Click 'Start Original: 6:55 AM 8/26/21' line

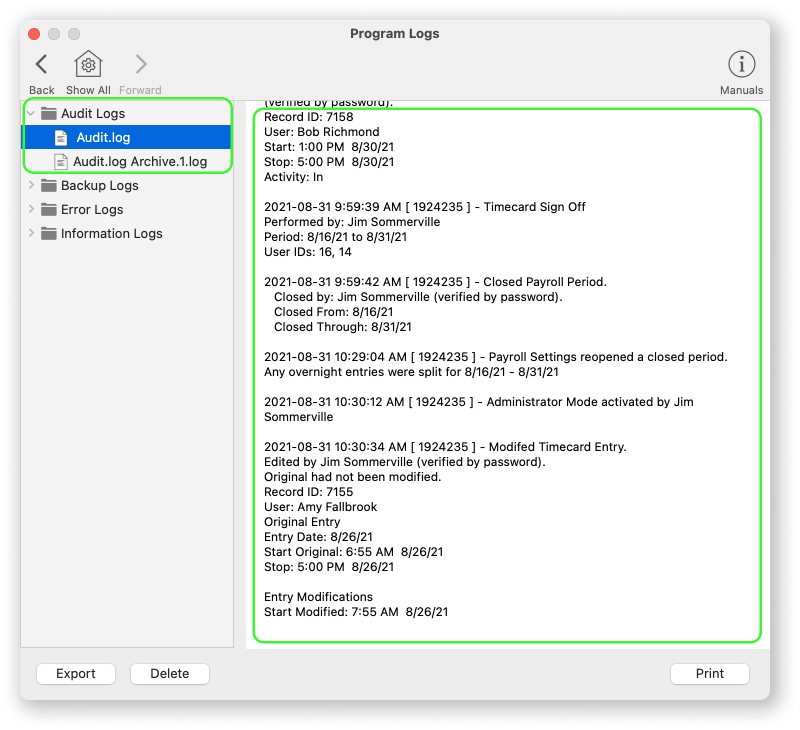(x=354, y=552)
